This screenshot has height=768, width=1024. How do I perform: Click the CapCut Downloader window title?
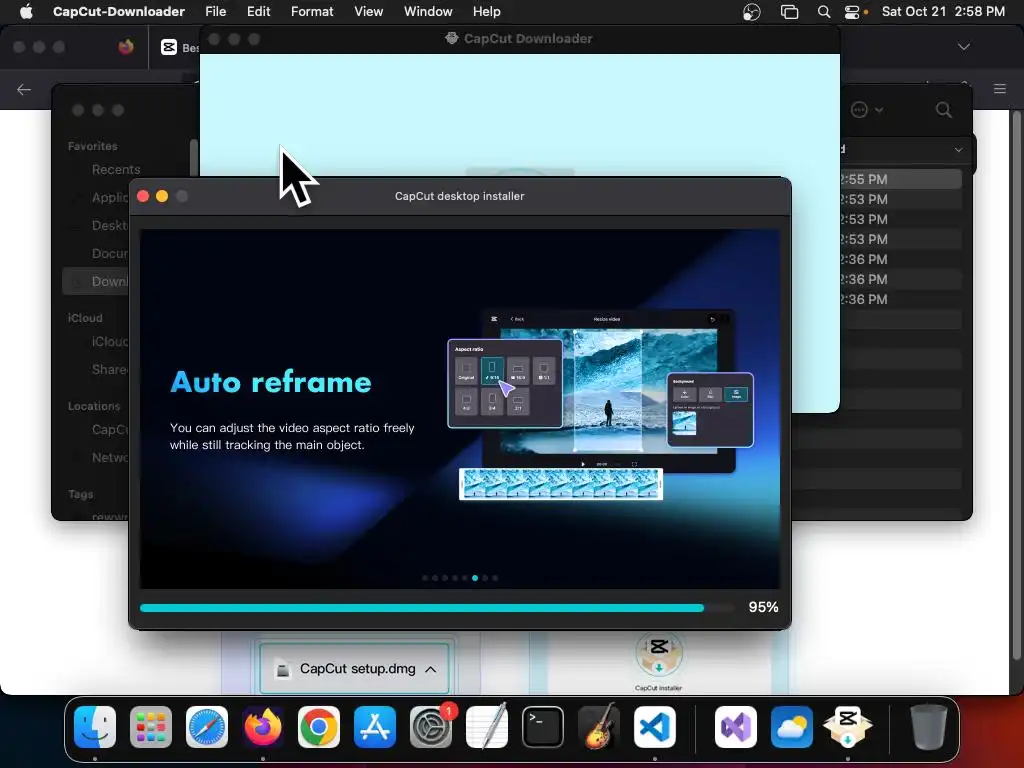click(528, 39)
